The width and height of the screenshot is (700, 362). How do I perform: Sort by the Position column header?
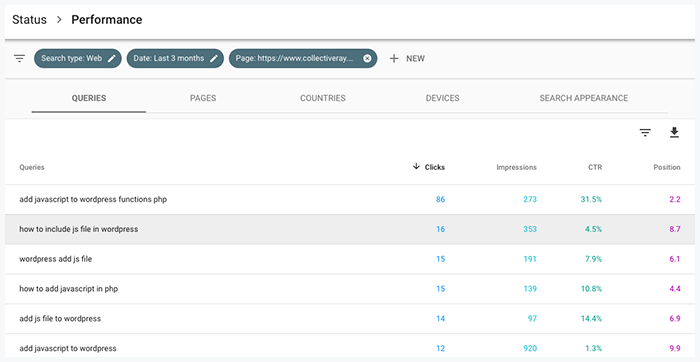coord(667,167)
